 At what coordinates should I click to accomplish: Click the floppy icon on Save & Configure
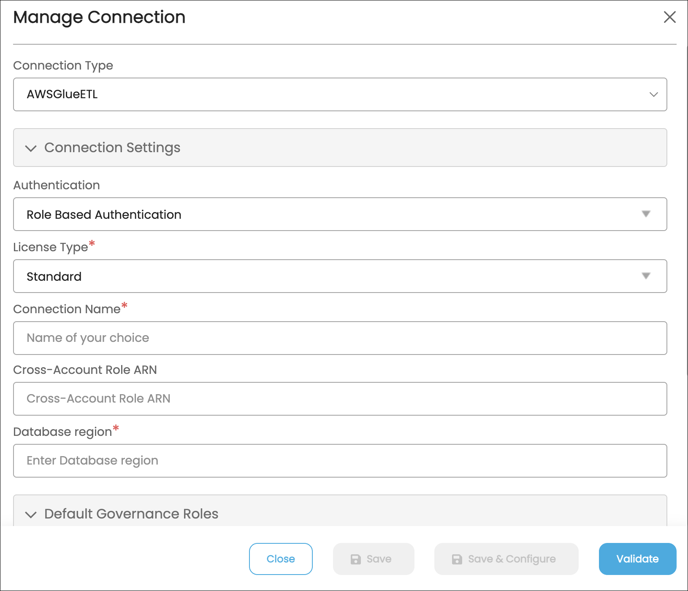[x=457, y=559]
